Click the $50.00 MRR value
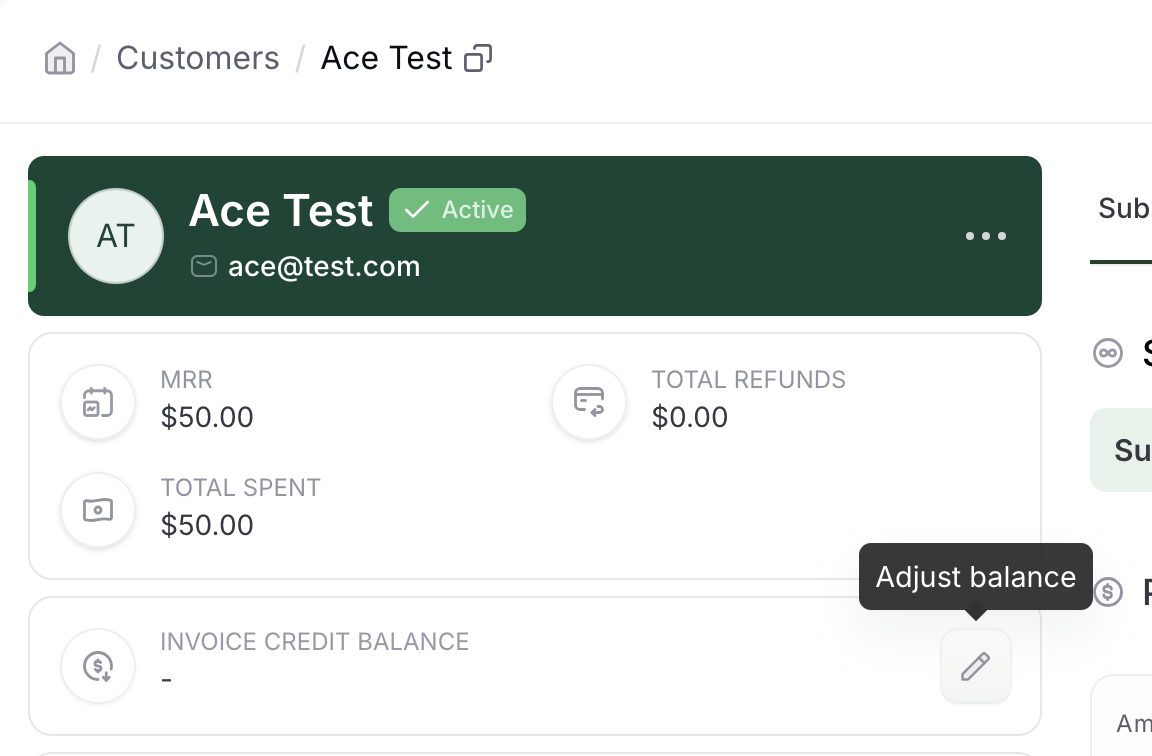This screenshot has height=756, width=1152. point(207,417)
